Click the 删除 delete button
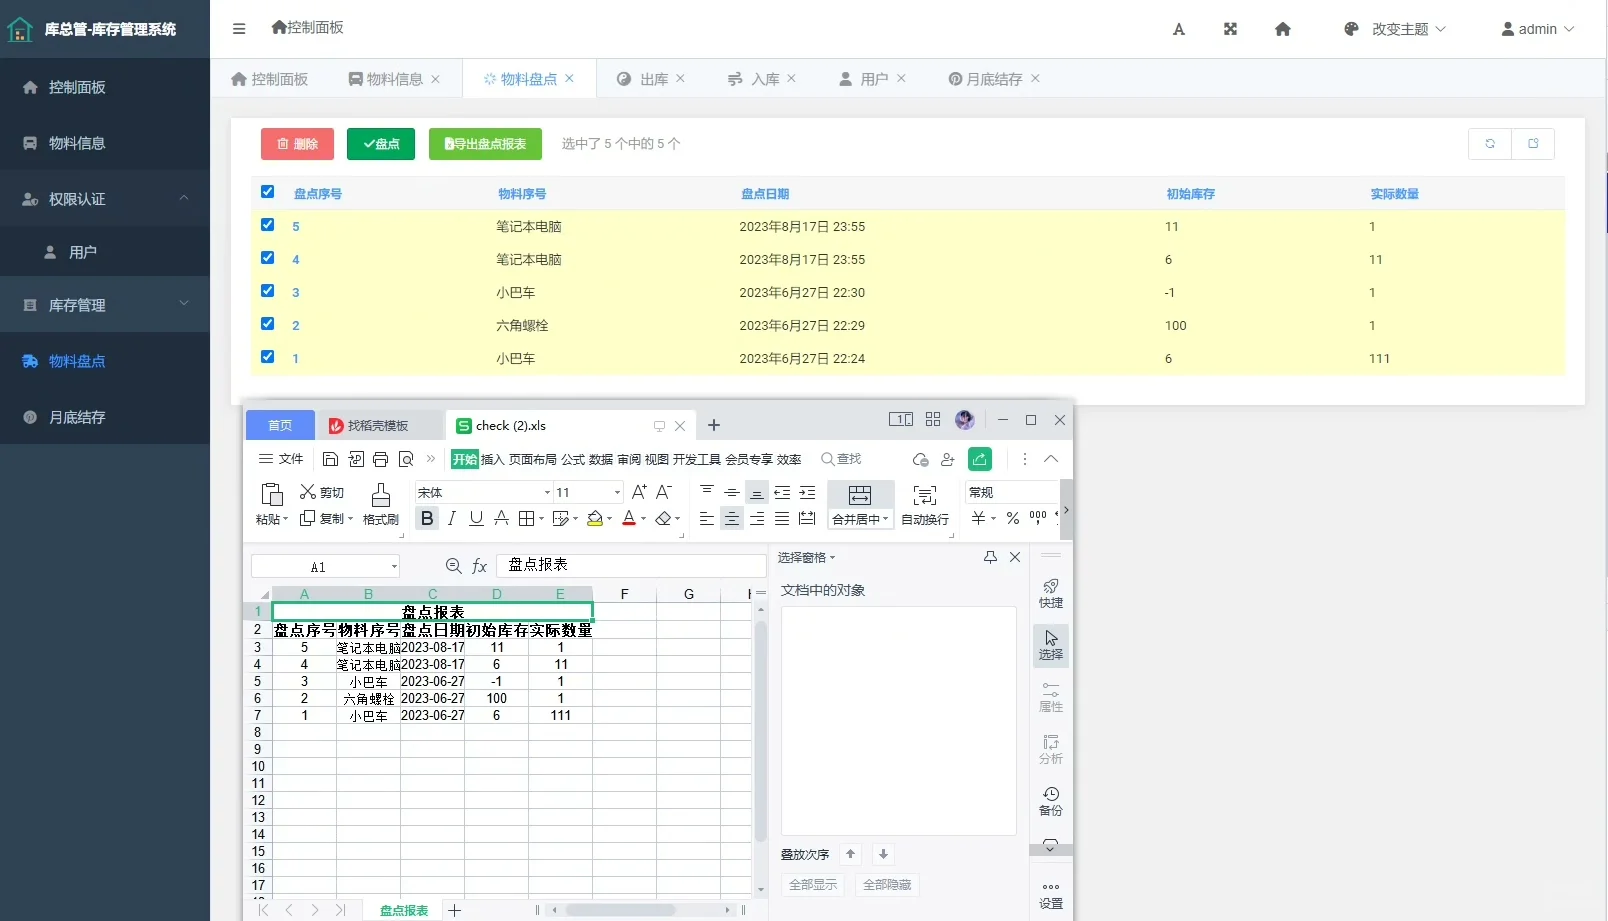 [296, 144]
